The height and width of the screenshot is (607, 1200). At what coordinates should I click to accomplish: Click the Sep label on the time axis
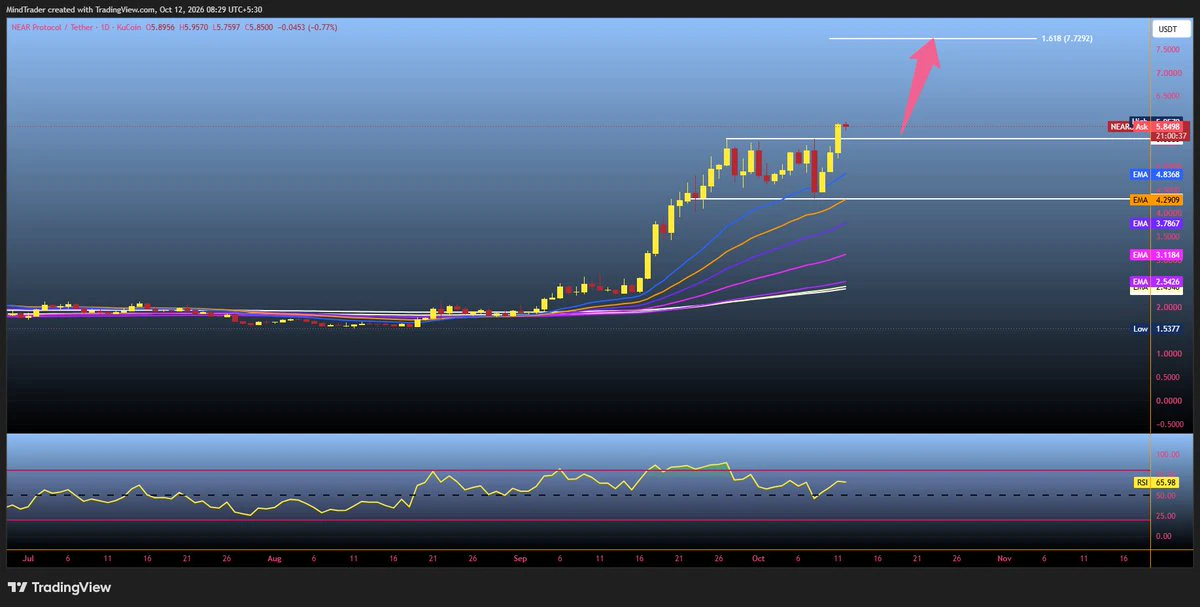[519, 561]
